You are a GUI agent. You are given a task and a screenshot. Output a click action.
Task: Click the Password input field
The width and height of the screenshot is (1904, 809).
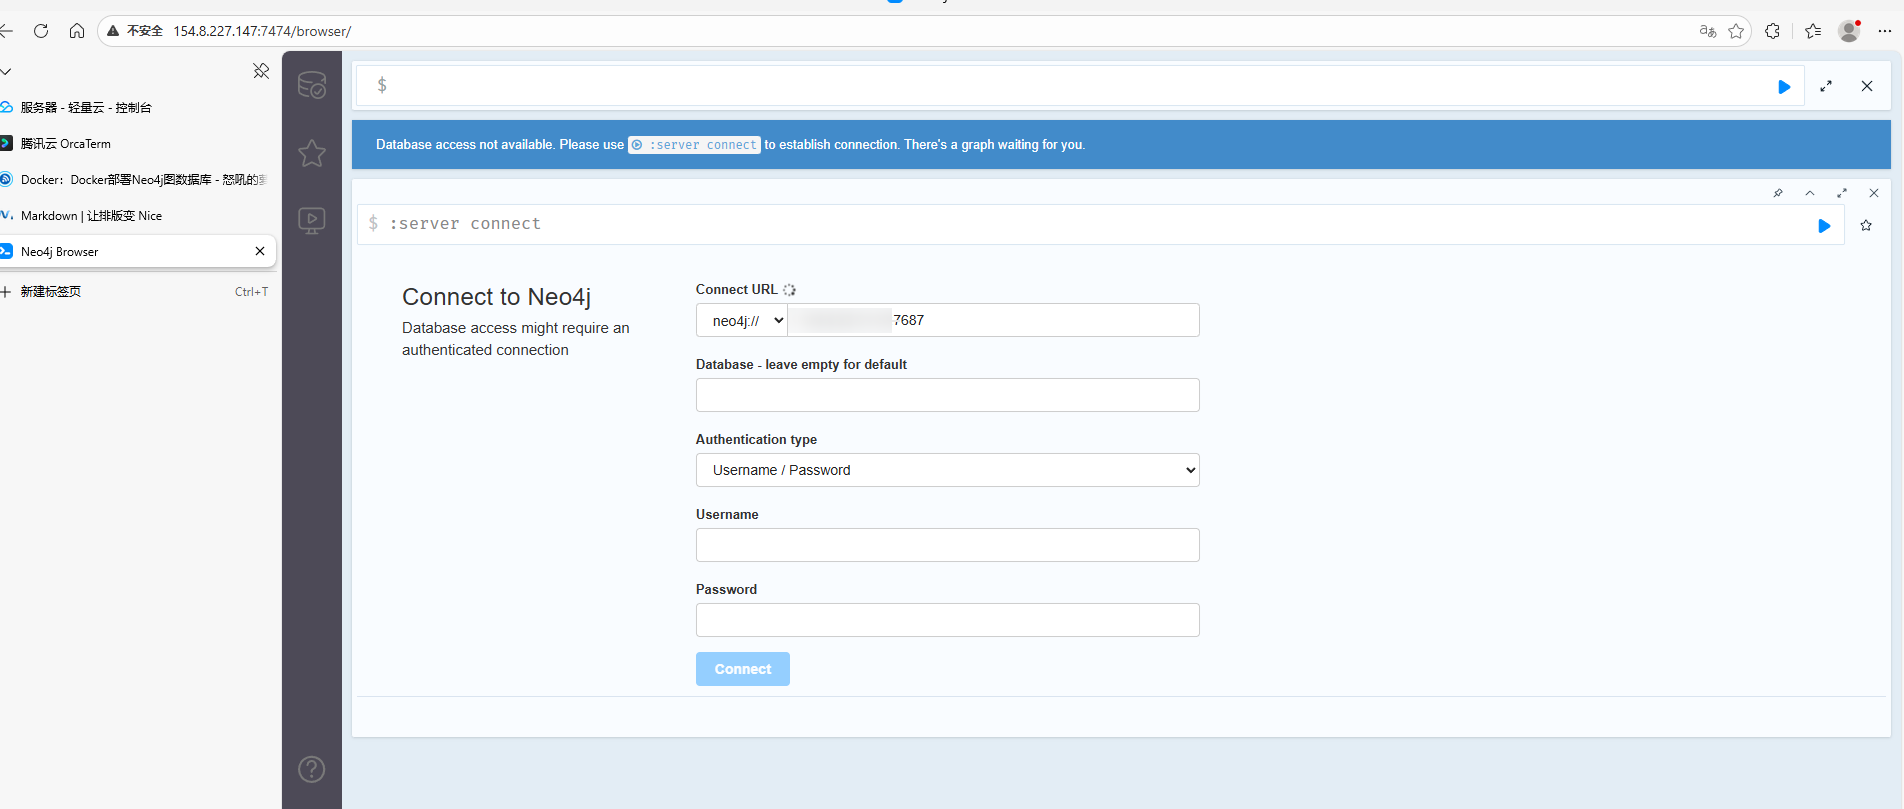(x=948, y=620)
